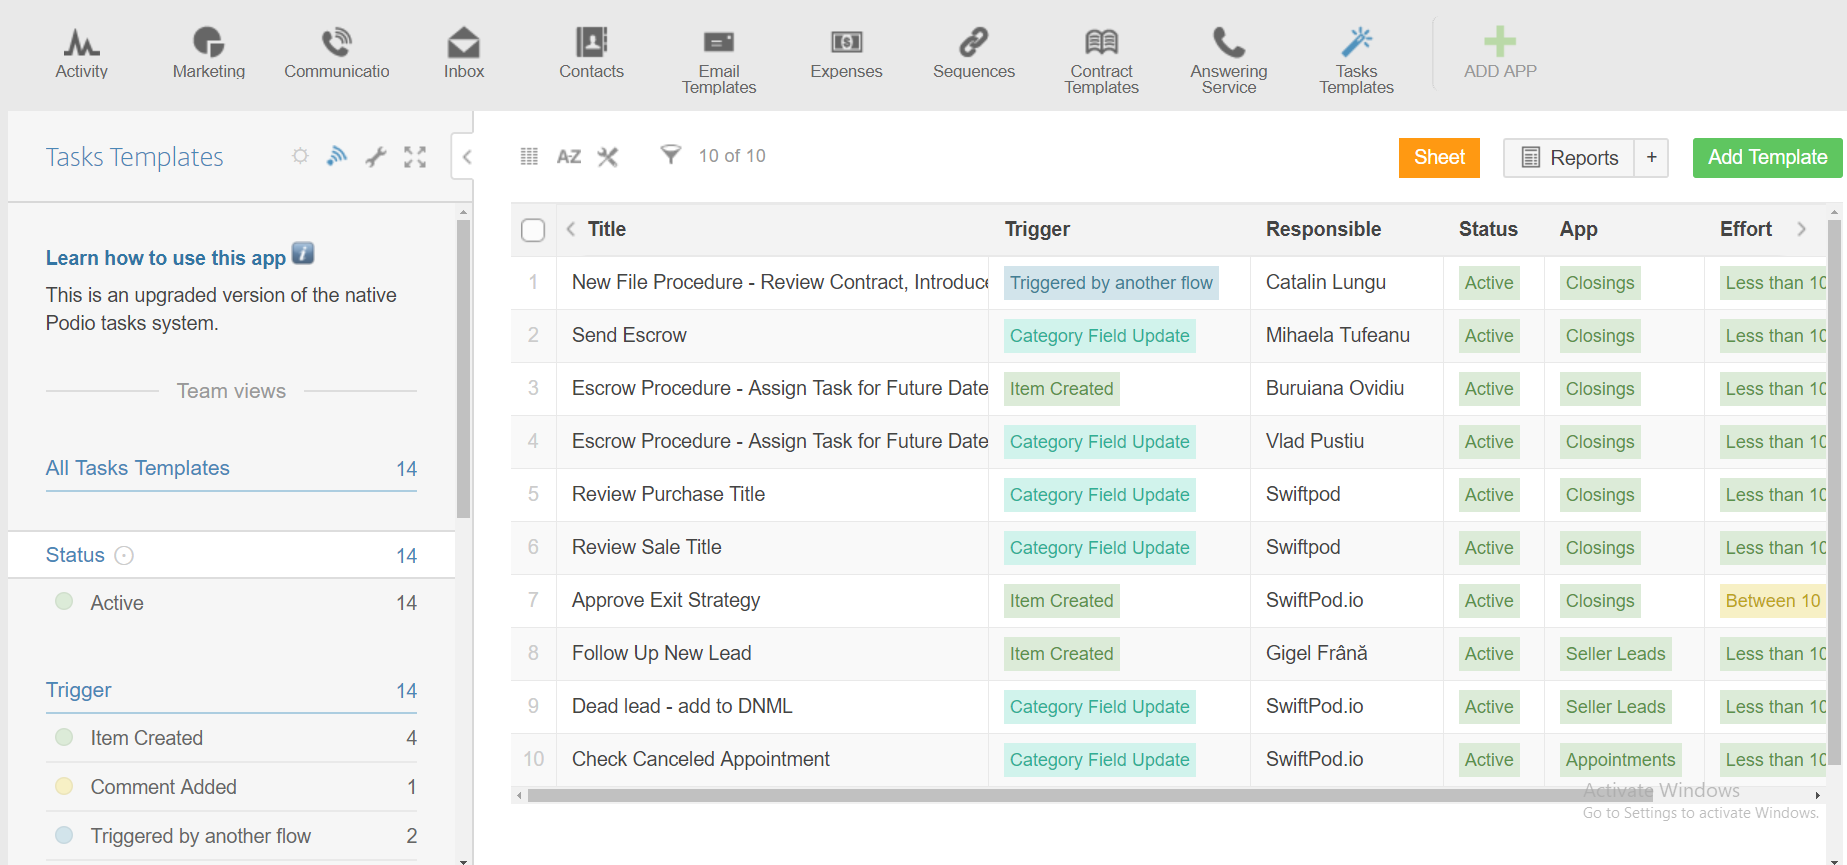The width and height of the screenshot is (1847, 865).
Task: Click the sun settings icon beside Tasks Templates
Action: (300, 156)
